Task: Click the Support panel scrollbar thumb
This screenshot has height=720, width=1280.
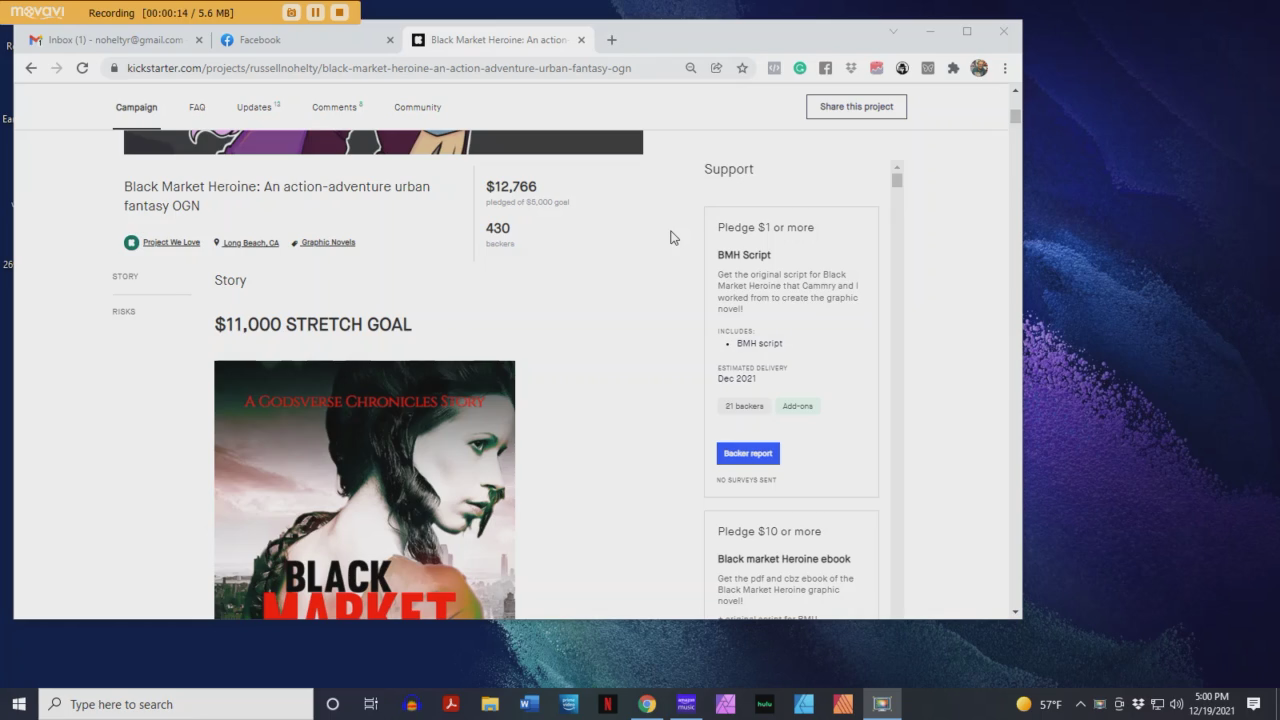Action: pyautogui.click(x=897, y=181)
